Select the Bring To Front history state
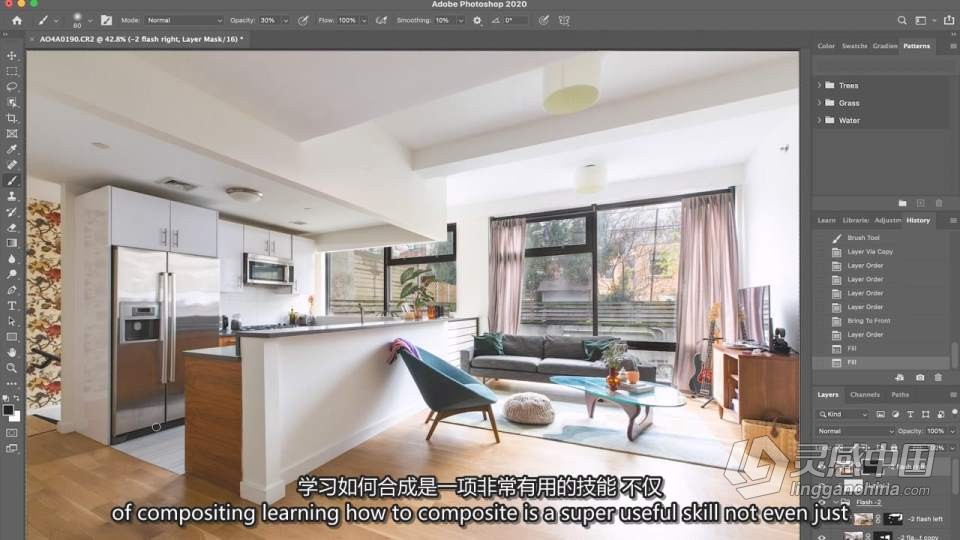This screenshot has width=960, height=540. coord(880,321)
